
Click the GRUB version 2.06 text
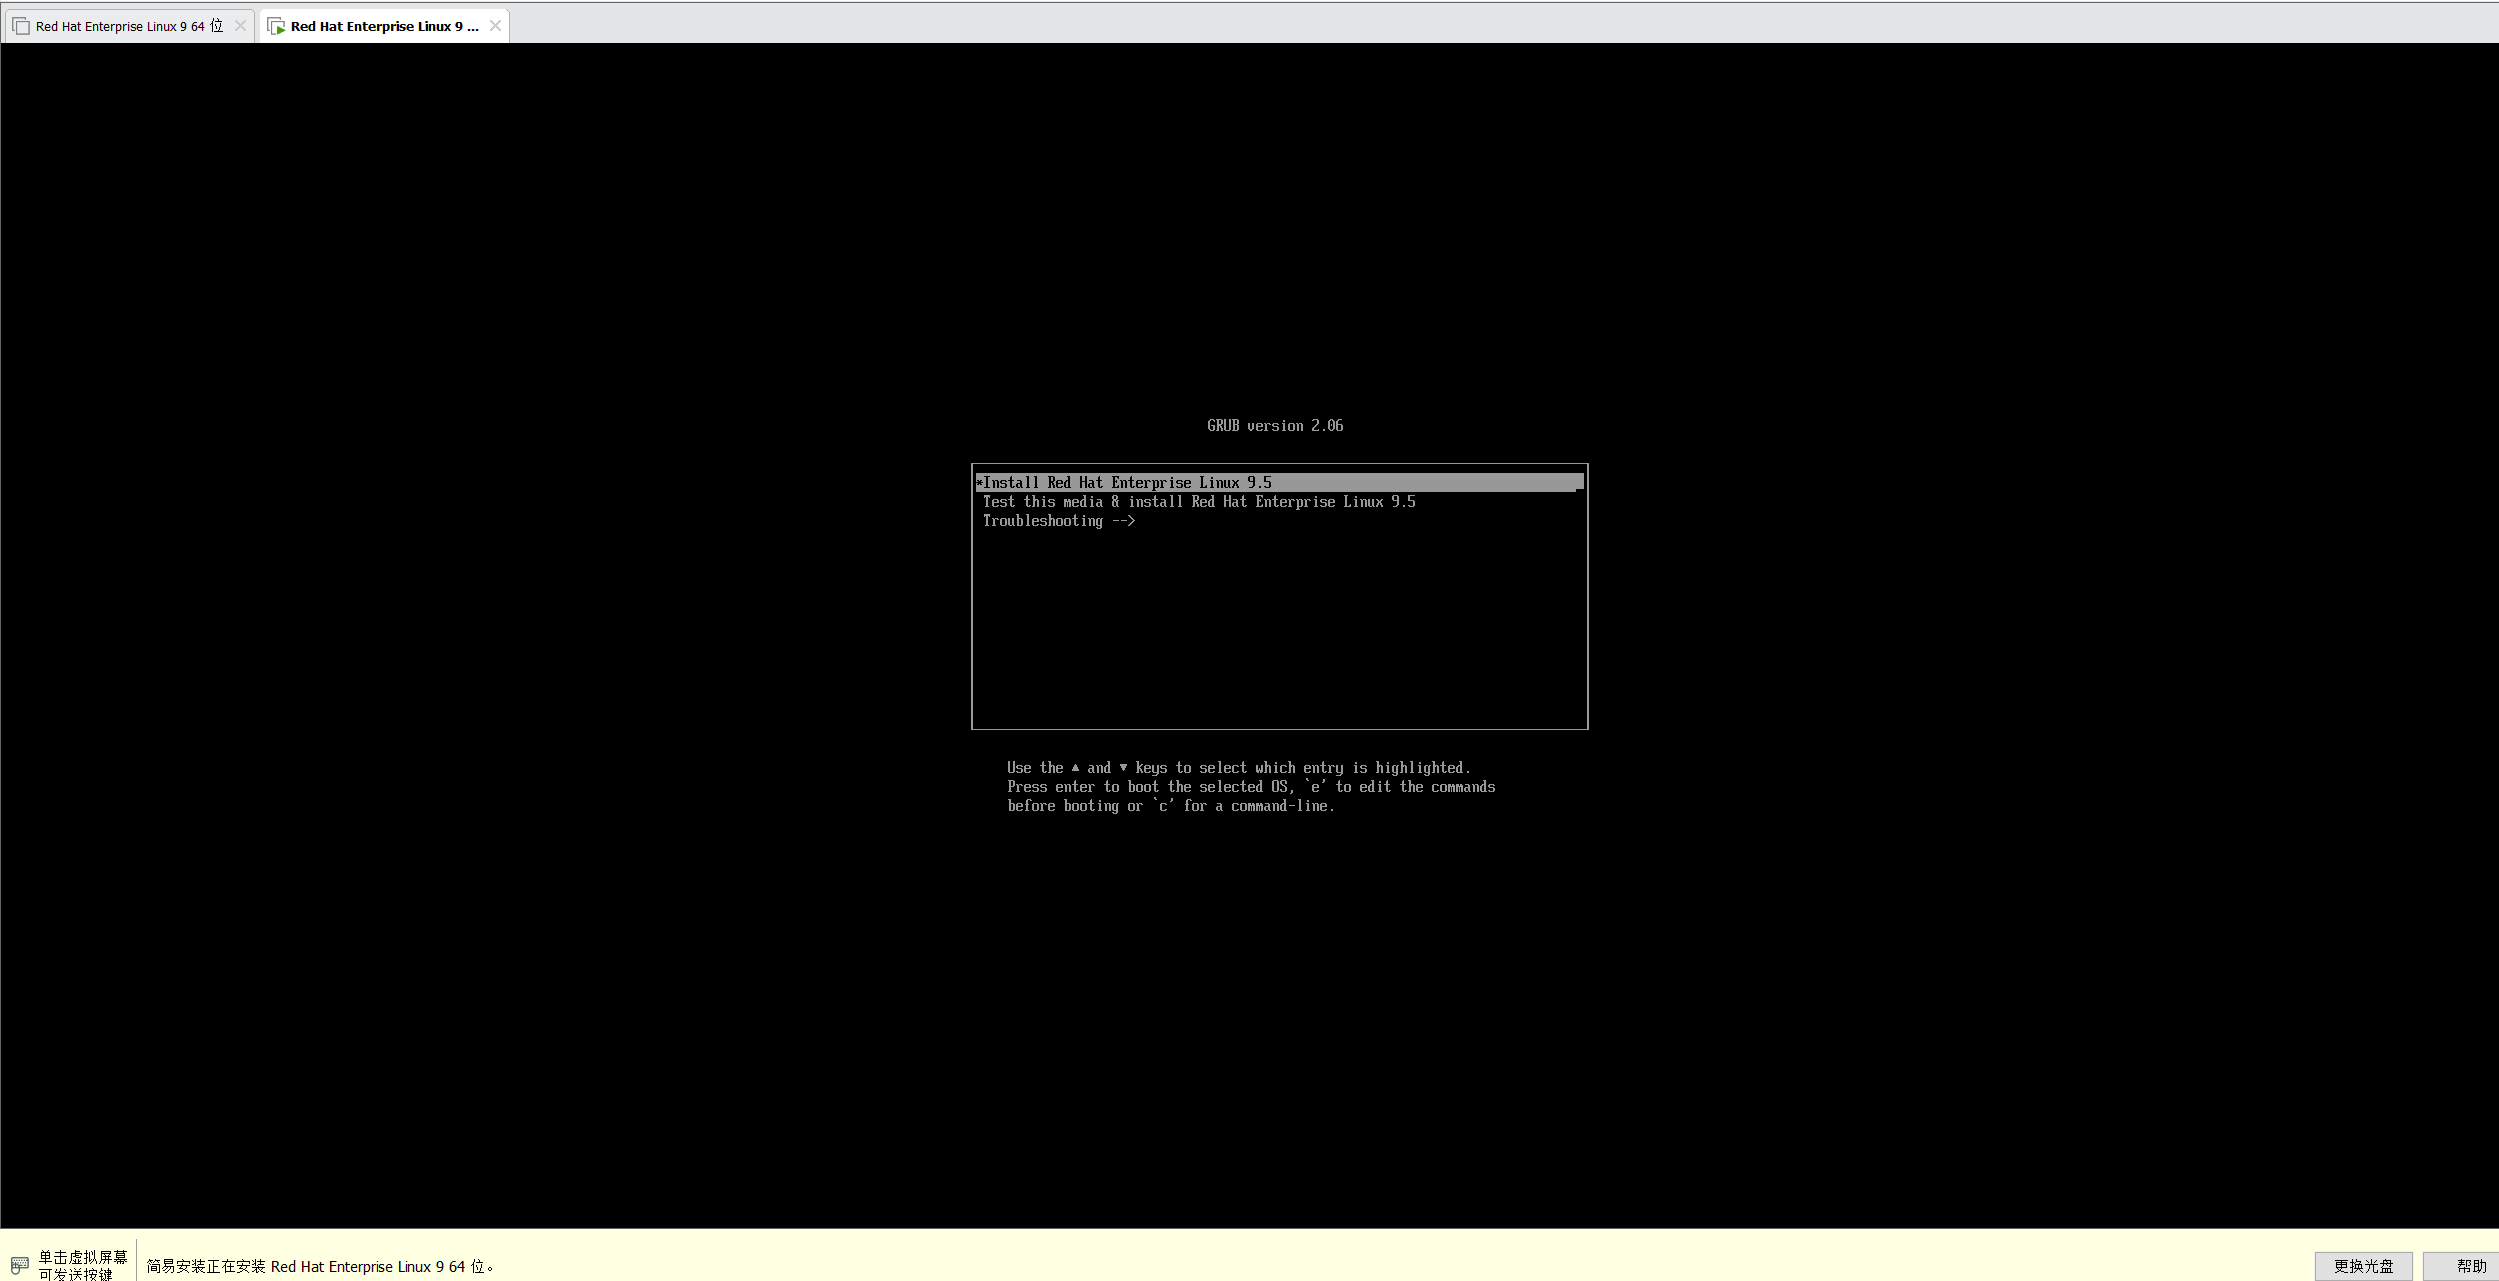click(x=1275, y=426)
